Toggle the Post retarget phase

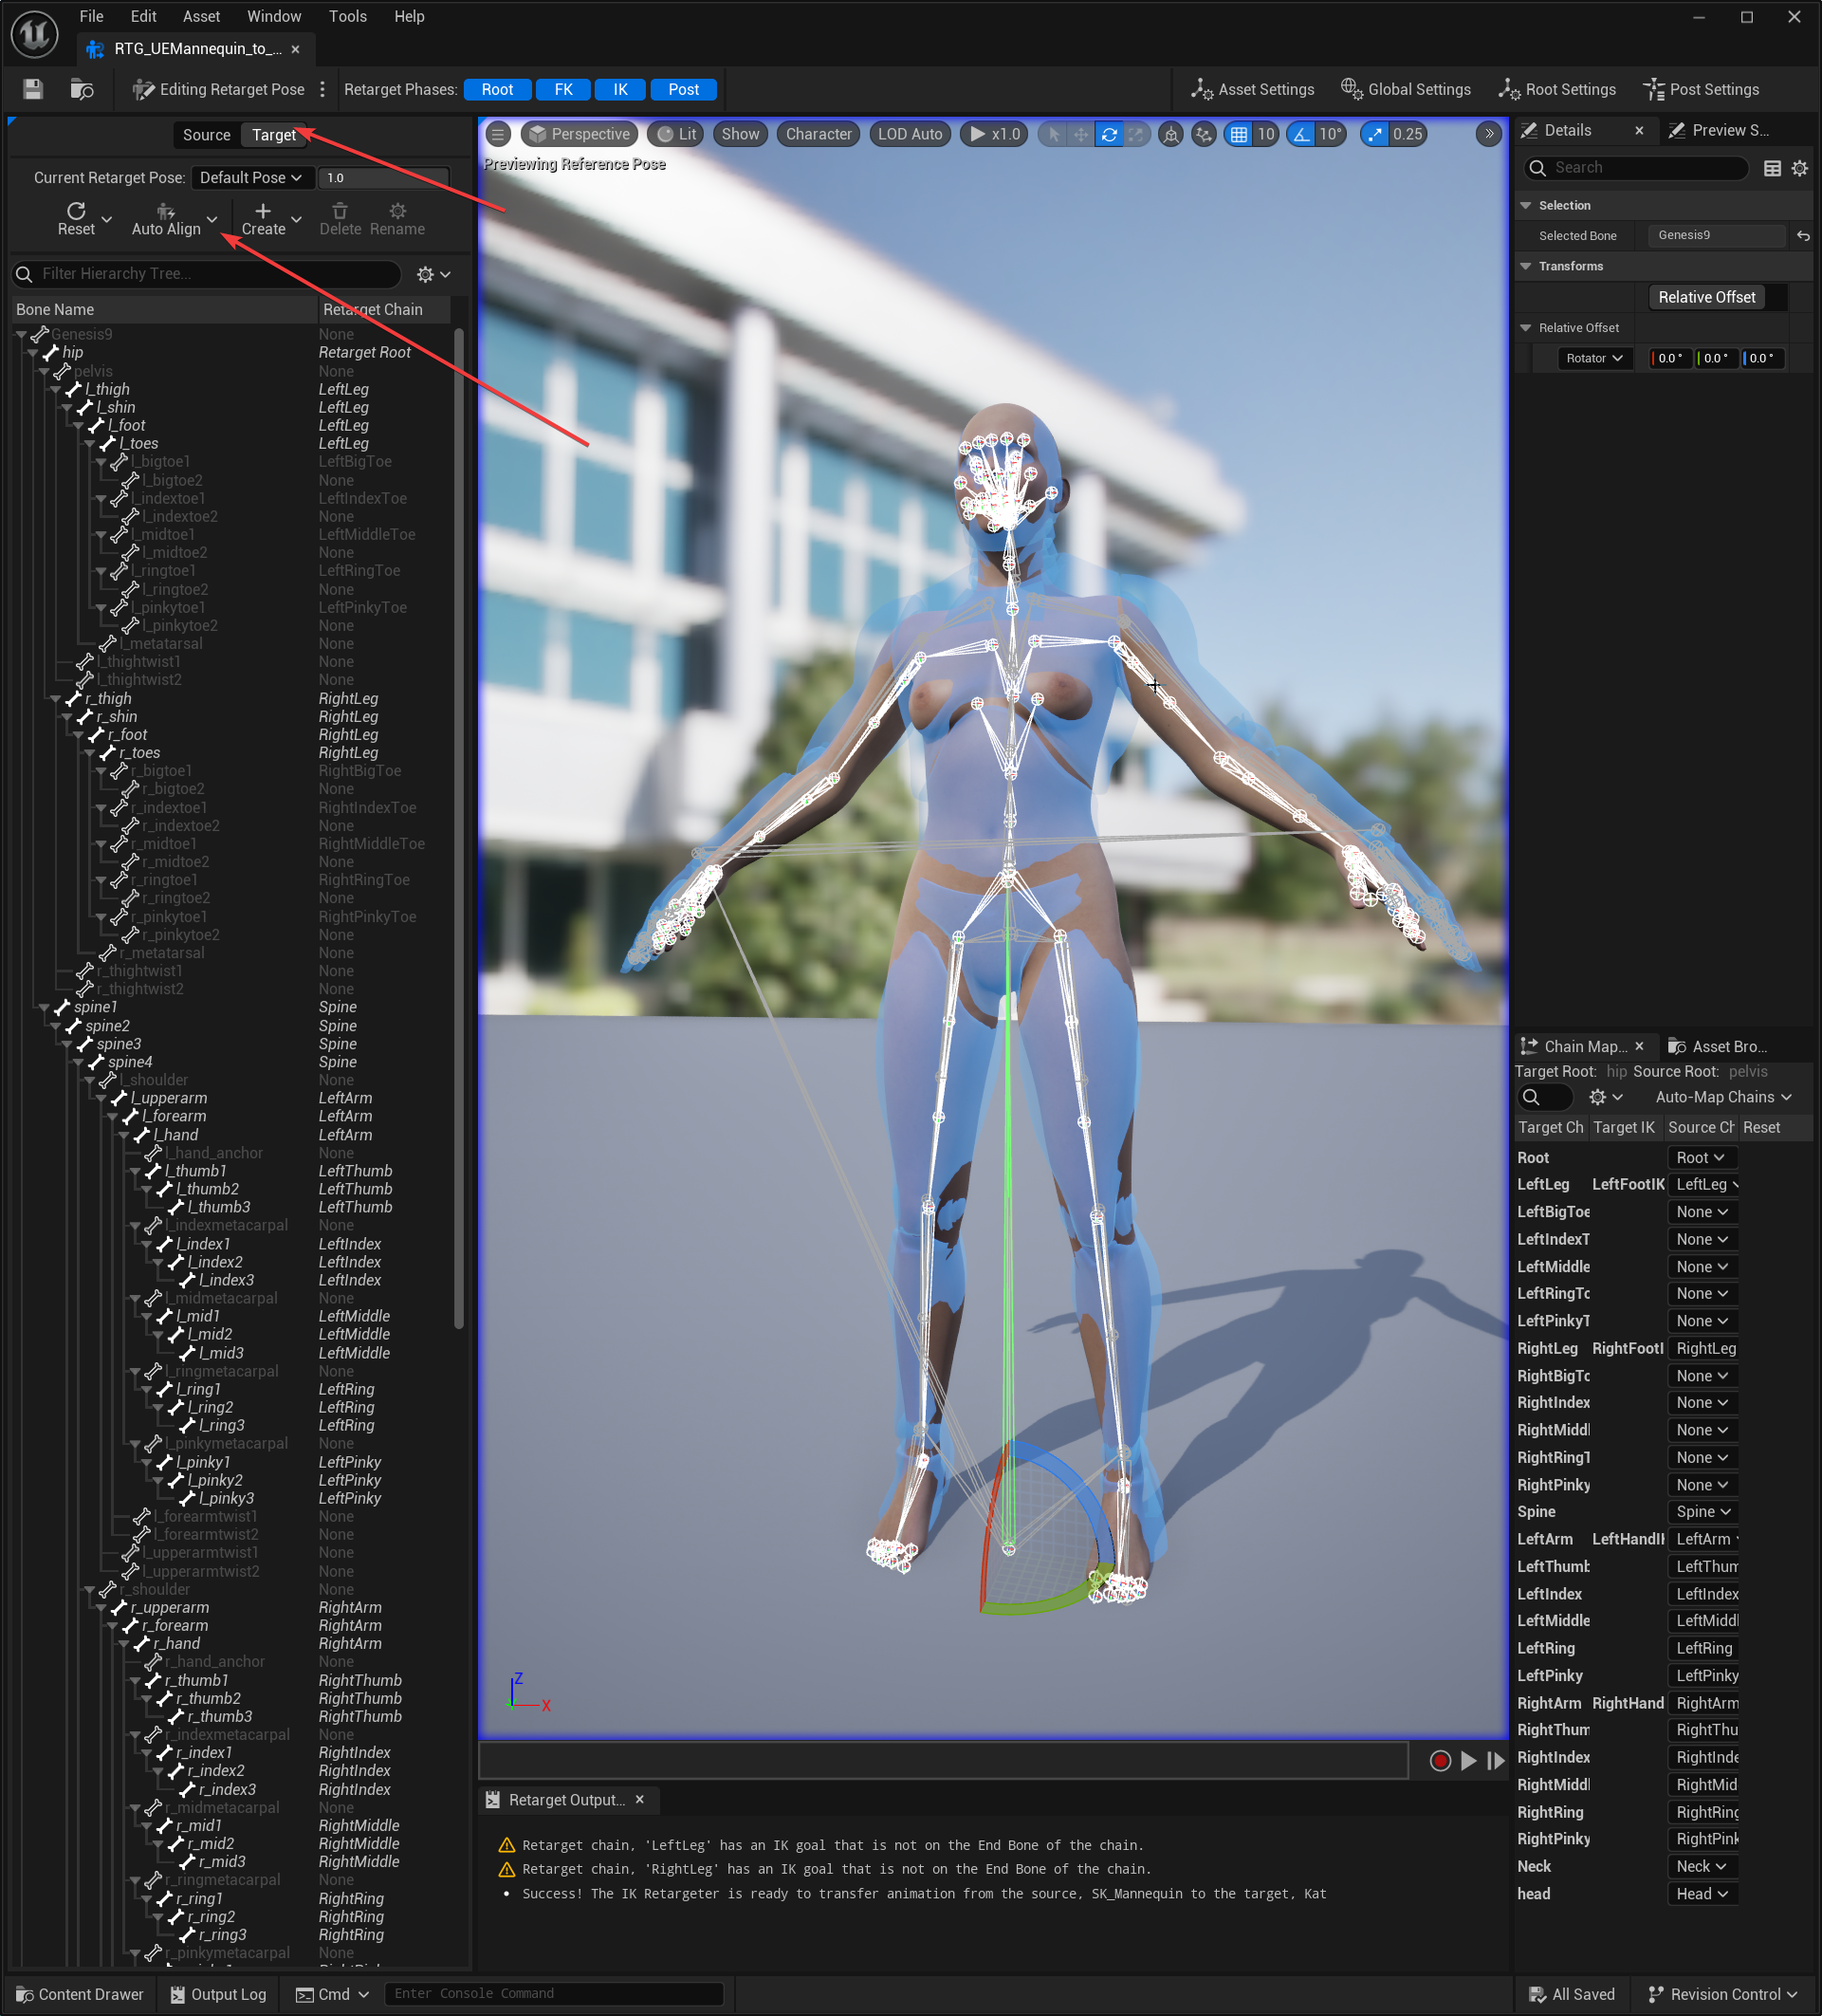(x=684, y=90)
